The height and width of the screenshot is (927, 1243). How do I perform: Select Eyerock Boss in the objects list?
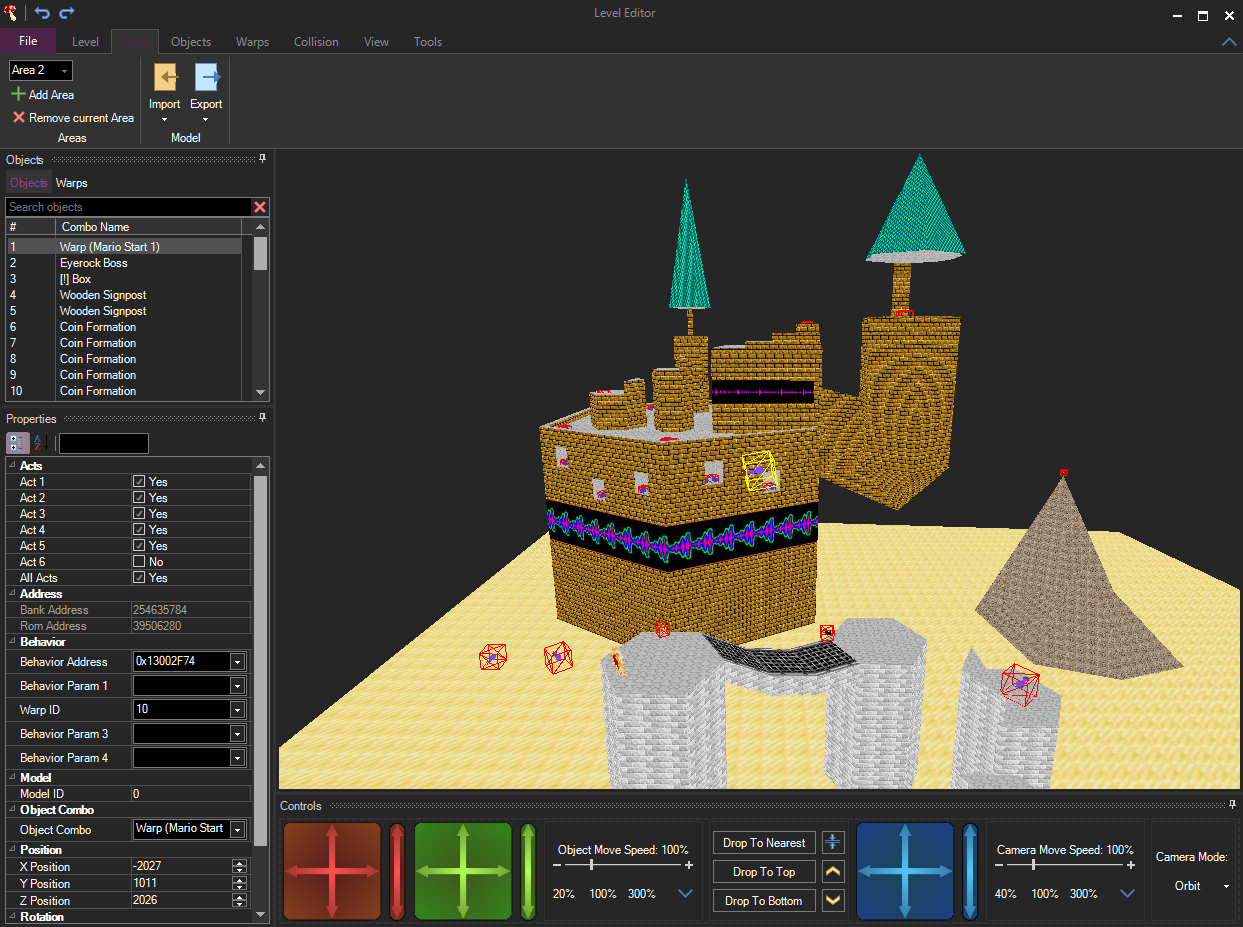click(94, 263)
